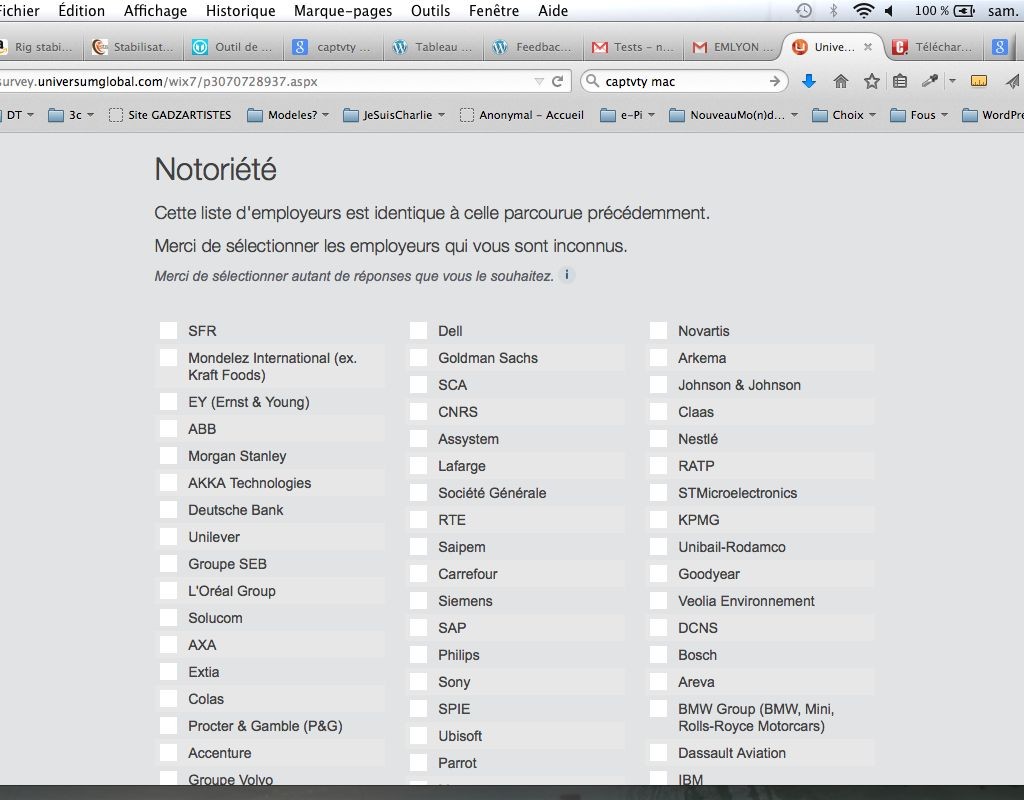1024x800 pixels.
Task: Open the Édition menu
Action: (82, 10)
